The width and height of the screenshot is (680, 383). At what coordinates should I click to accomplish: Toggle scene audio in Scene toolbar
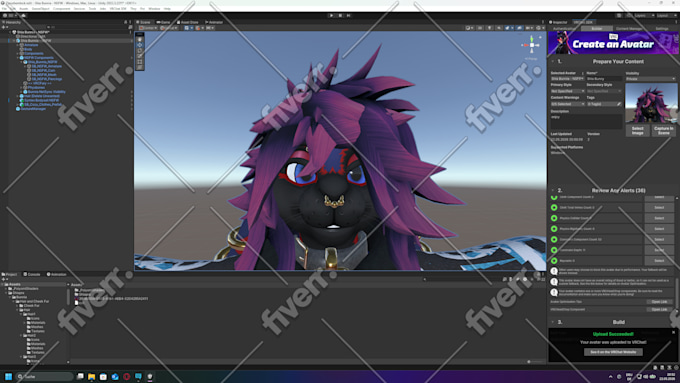[x=499, y=28]
